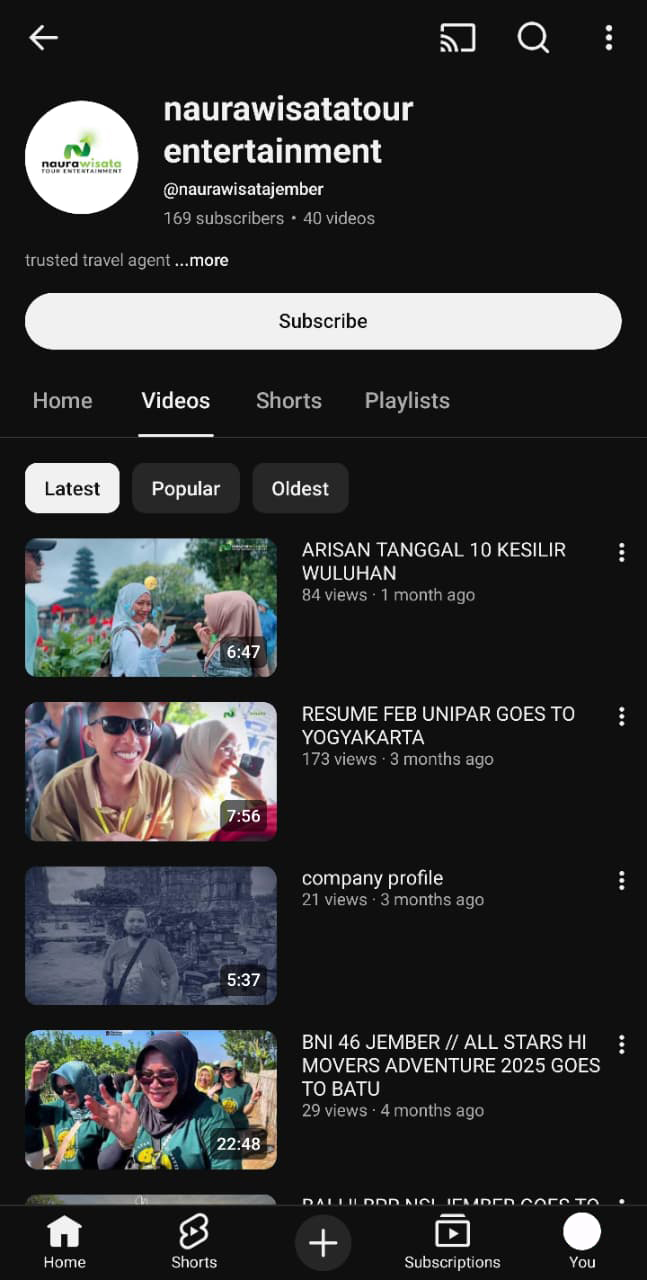Select the Popular filter chip

185,488
